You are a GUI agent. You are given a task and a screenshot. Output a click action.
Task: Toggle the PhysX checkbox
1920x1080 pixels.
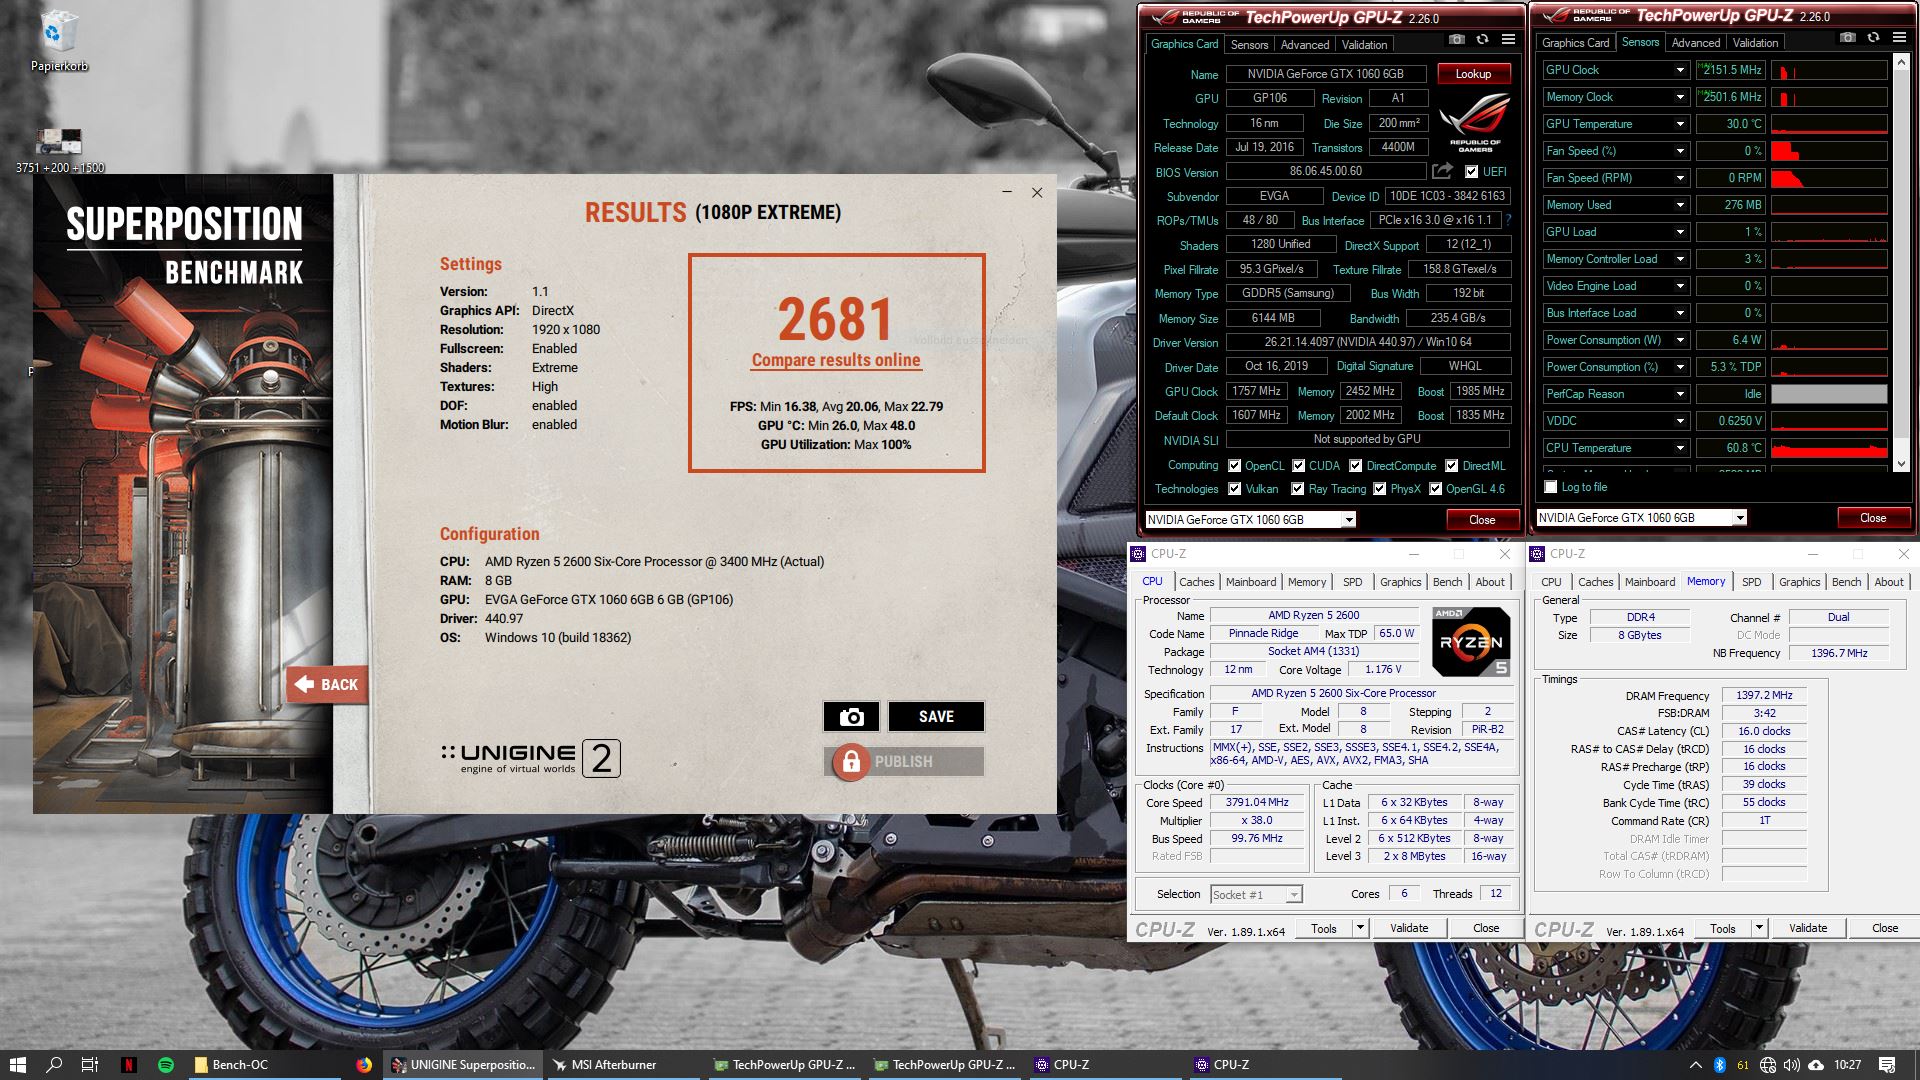click(x=1379, y=489)
